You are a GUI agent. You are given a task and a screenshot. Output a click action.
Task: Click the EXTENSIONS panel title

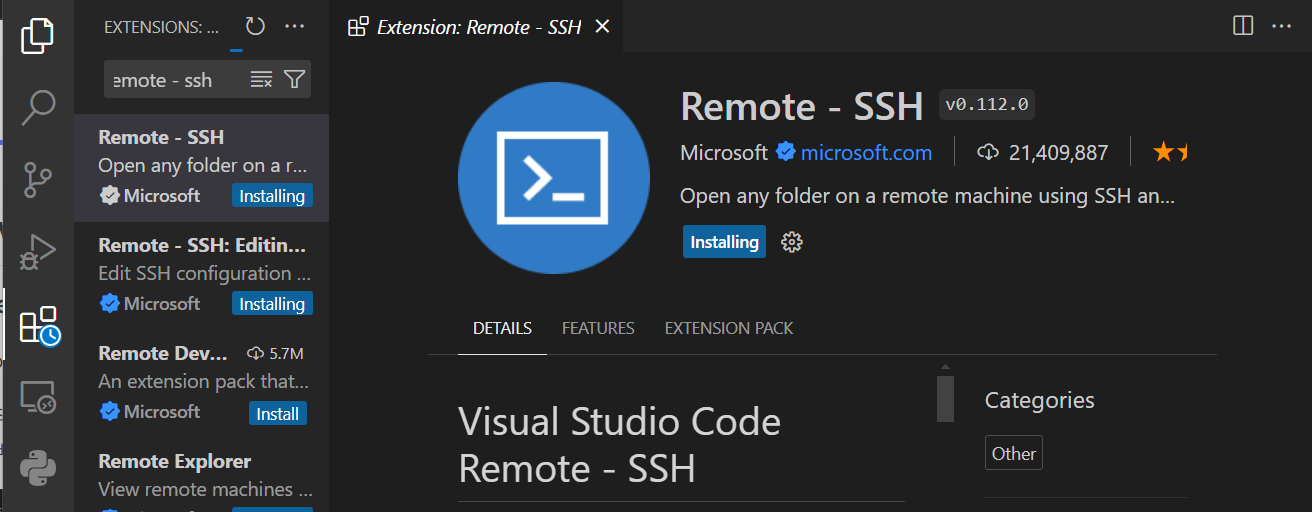[x=162, y=27]
